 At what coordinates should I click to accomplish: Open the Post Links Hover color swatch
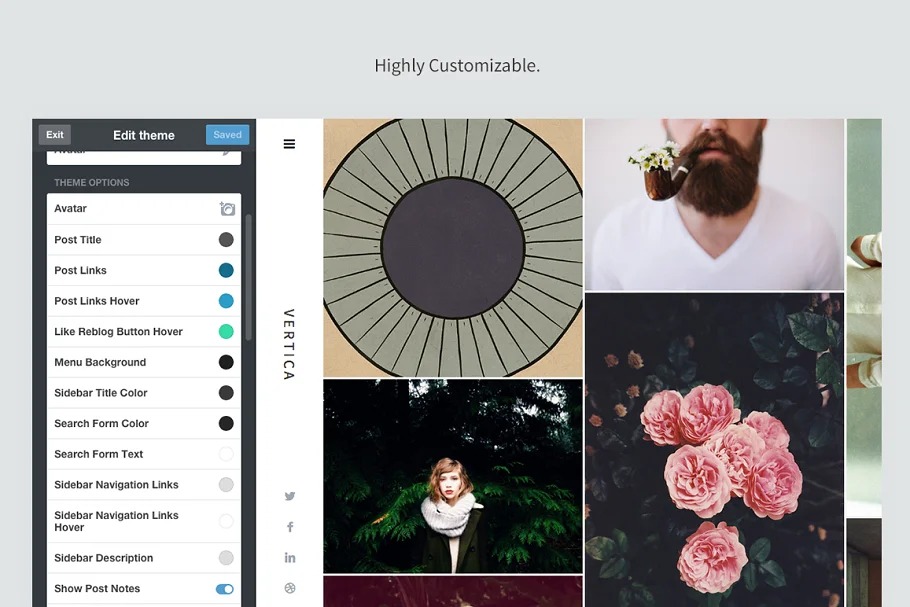(x=226, y=301)
